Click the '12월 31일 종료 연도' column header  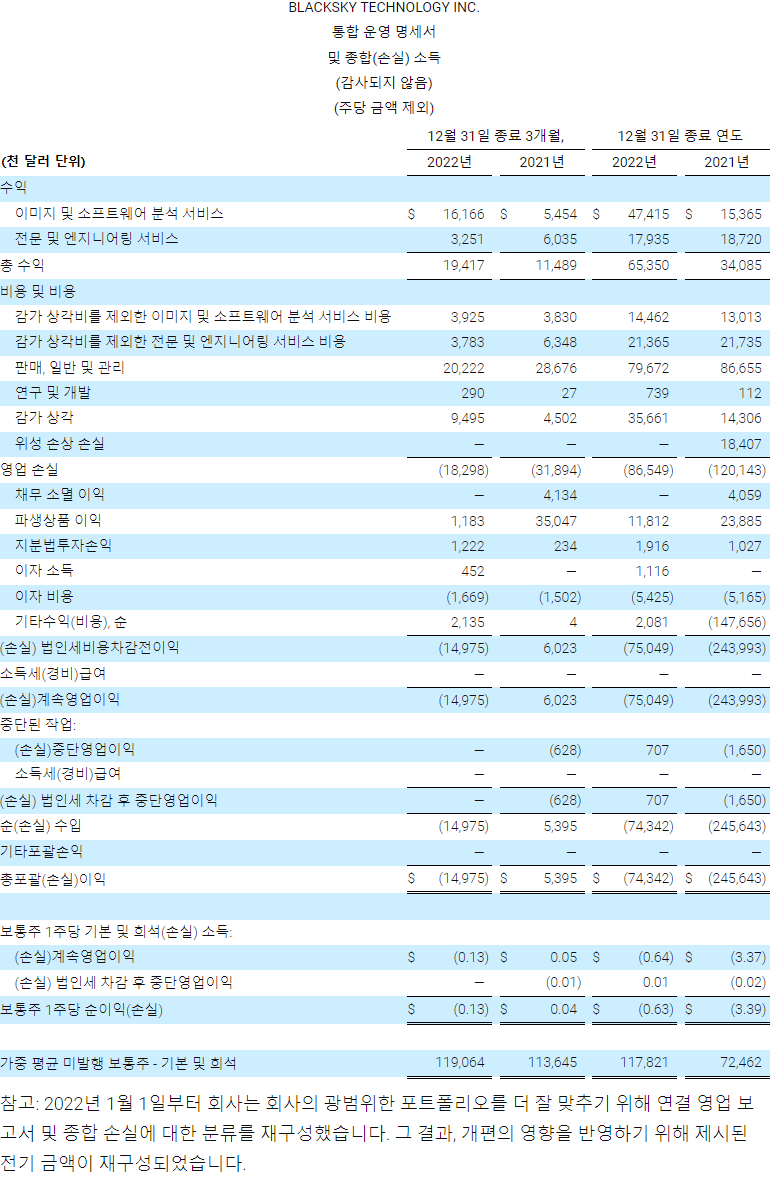coord(680,136)
